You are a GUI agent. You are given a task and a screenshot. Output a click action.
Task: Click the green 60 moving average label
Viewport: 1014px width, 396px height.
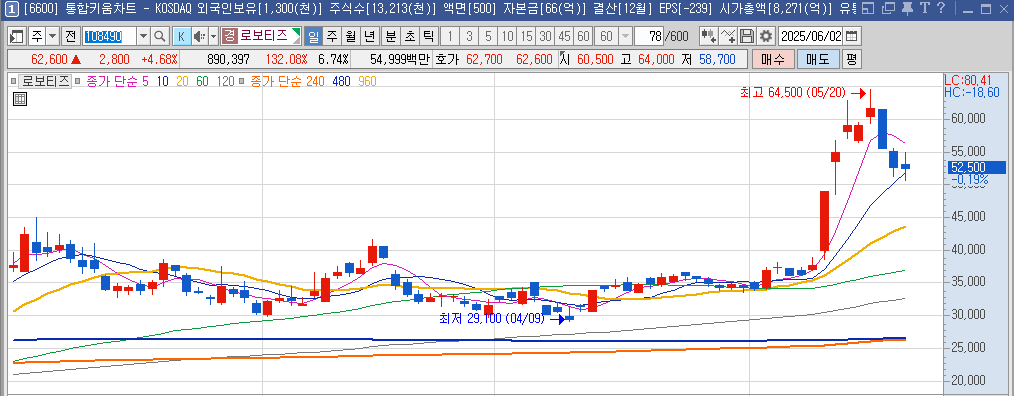(202, 82)
